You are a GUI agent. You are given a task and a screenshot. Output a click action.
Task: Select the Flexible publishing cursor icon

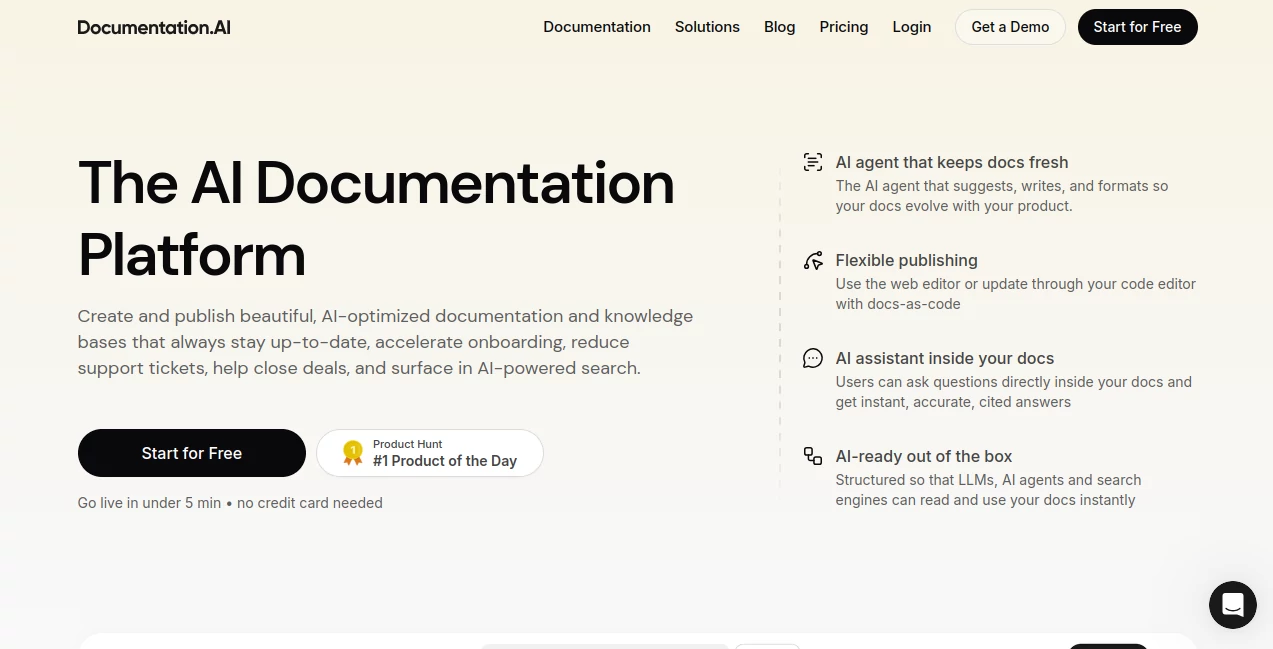point(813,260)
